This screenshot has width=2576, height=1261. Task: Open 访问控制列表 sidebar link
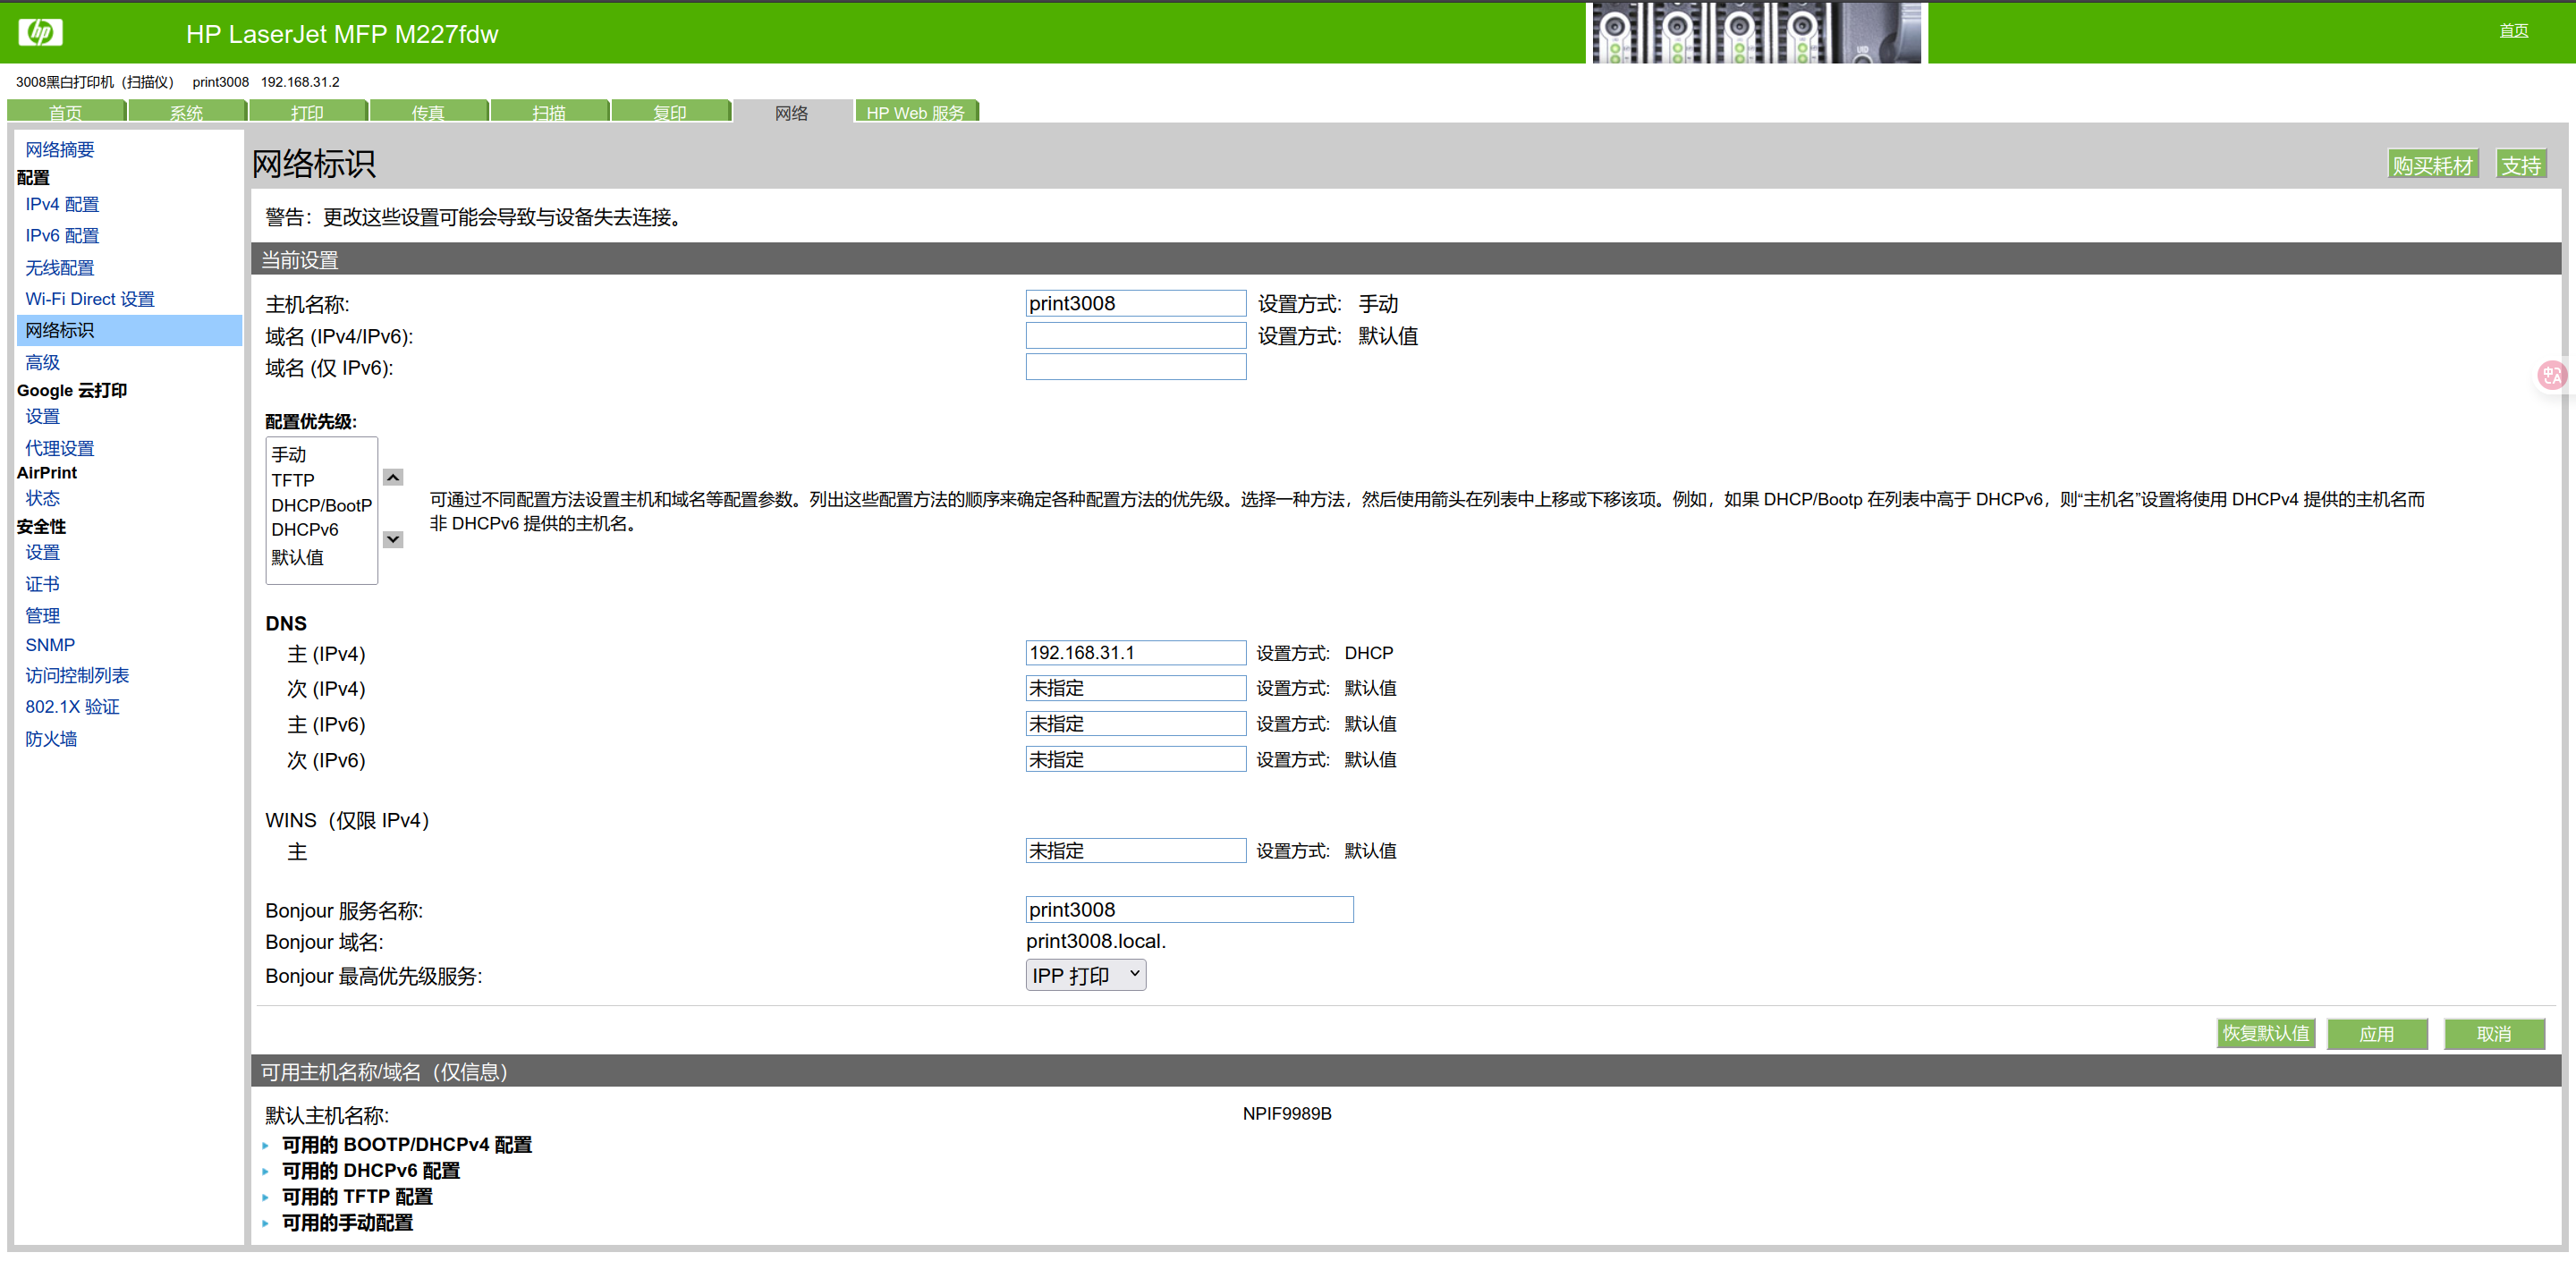(x=77, y=675)
